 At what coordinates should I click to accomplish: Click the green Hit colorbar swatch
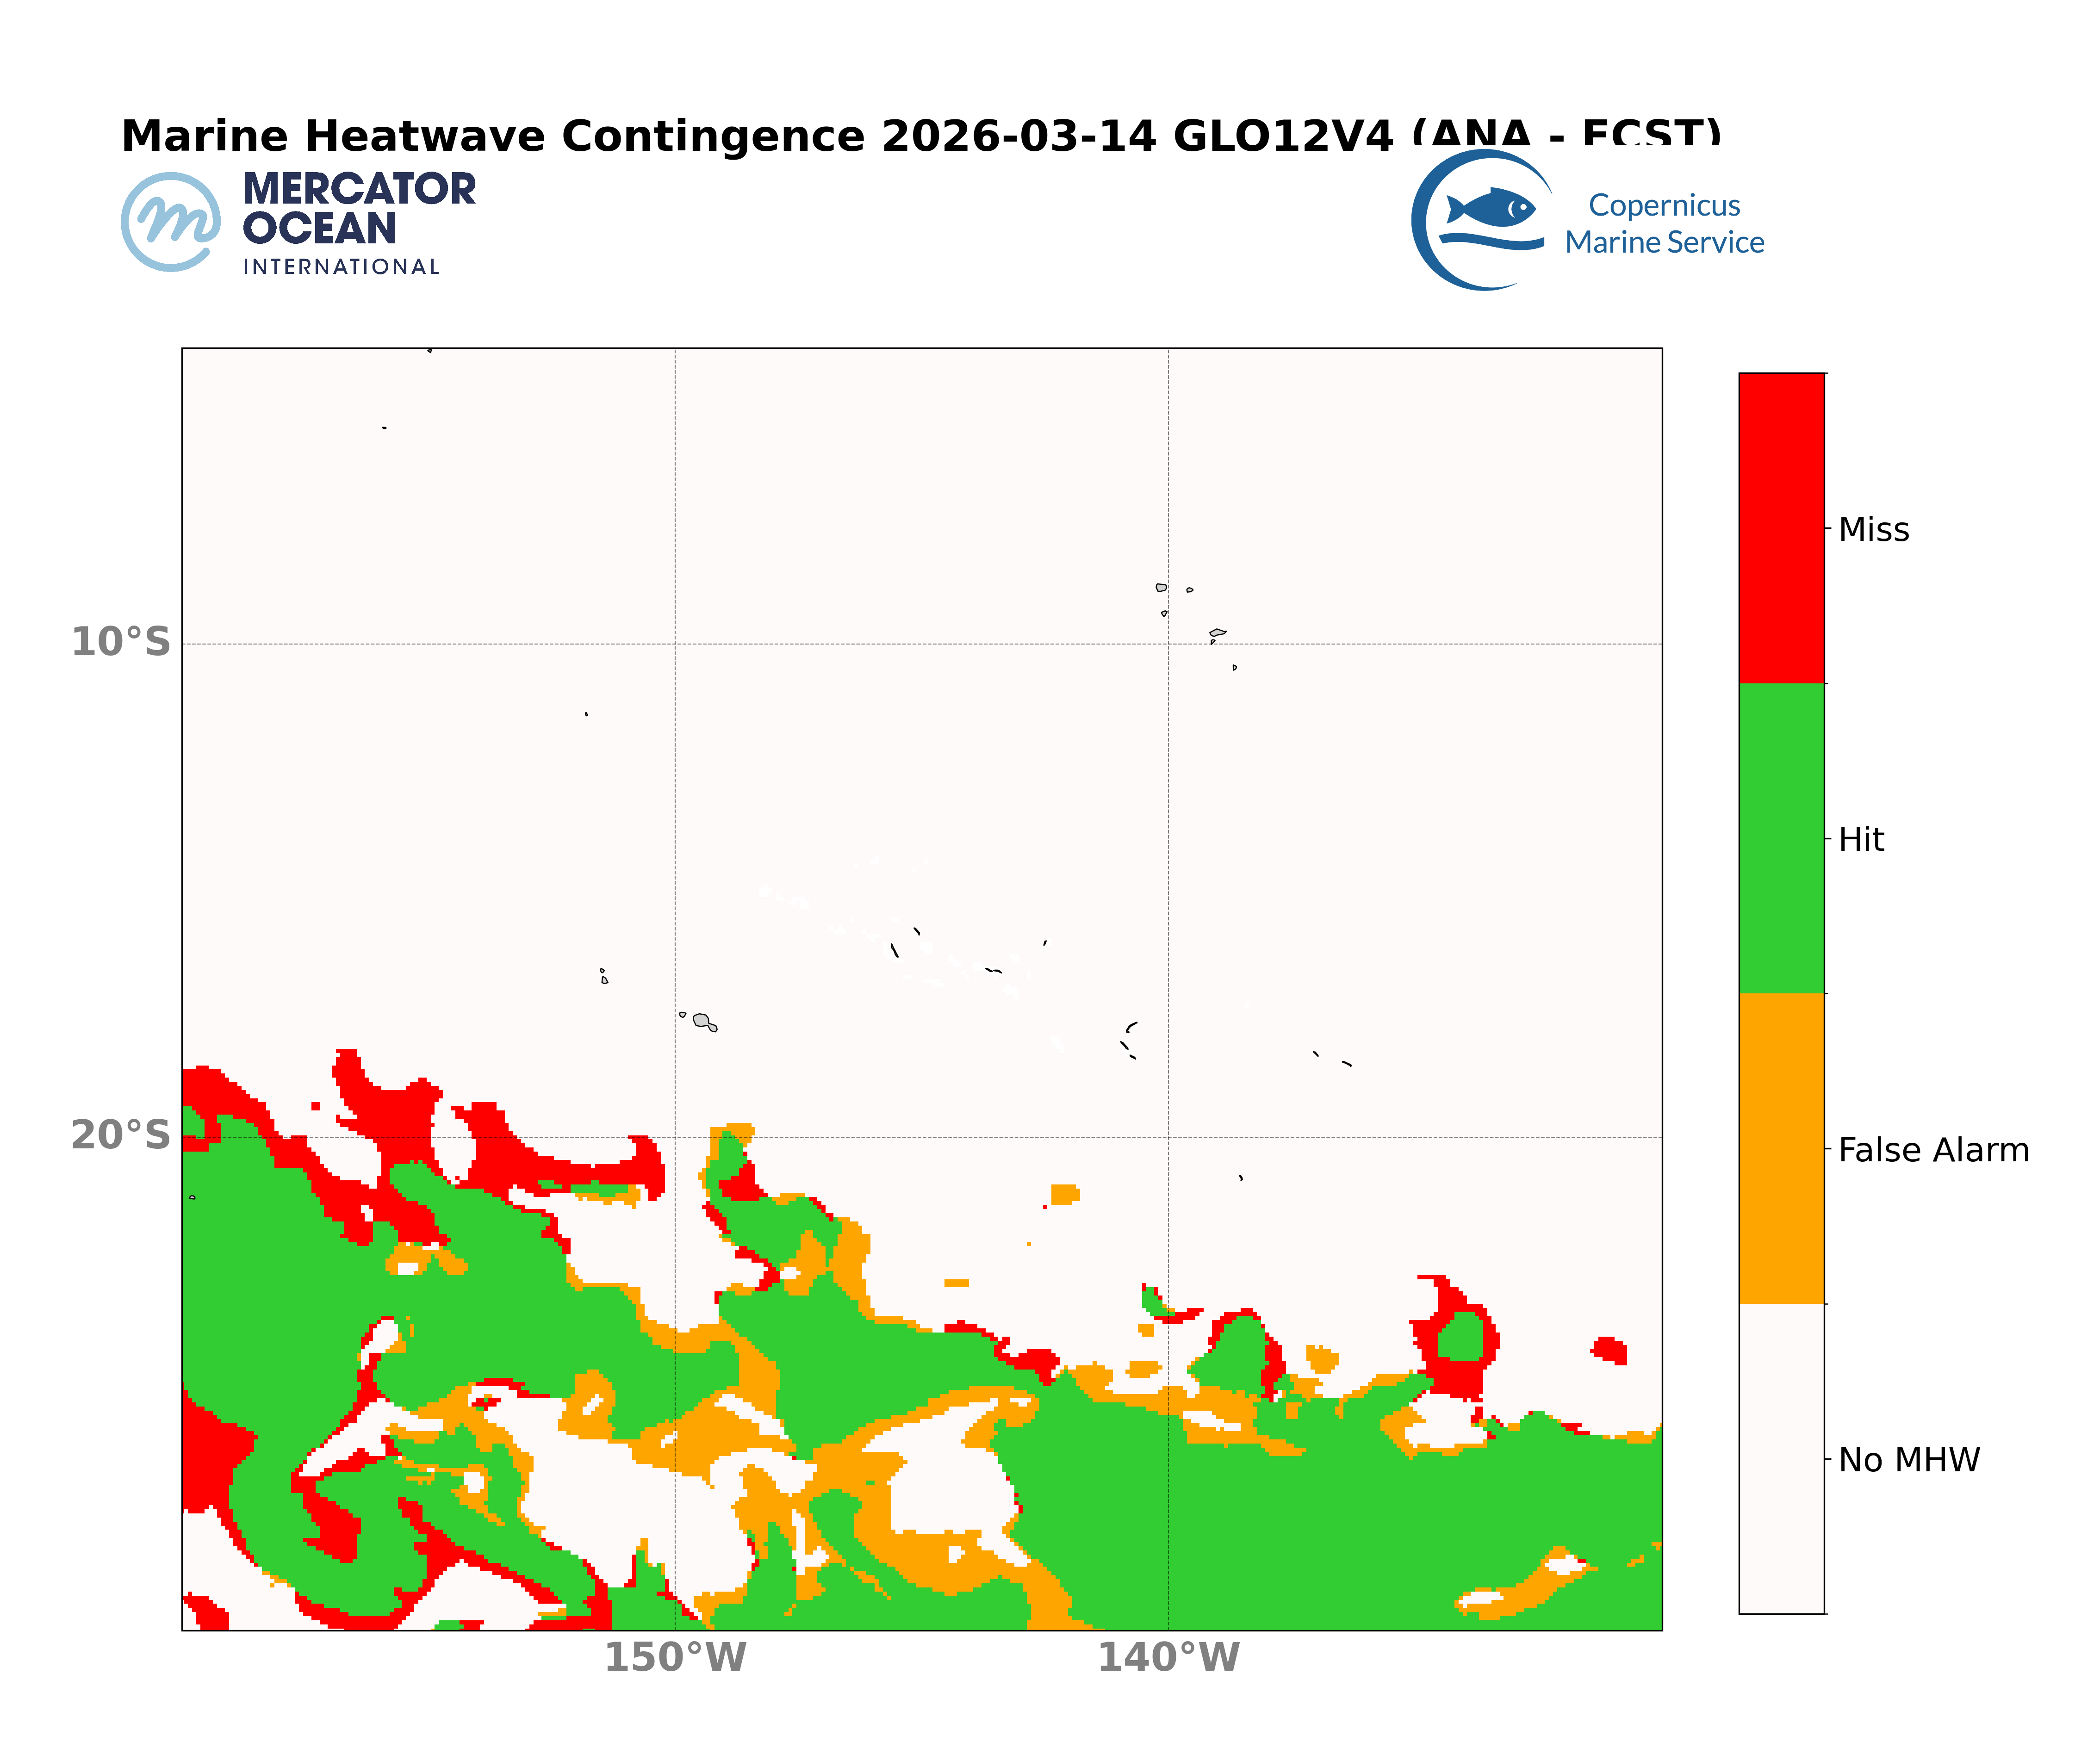[x=1781, y=838]
